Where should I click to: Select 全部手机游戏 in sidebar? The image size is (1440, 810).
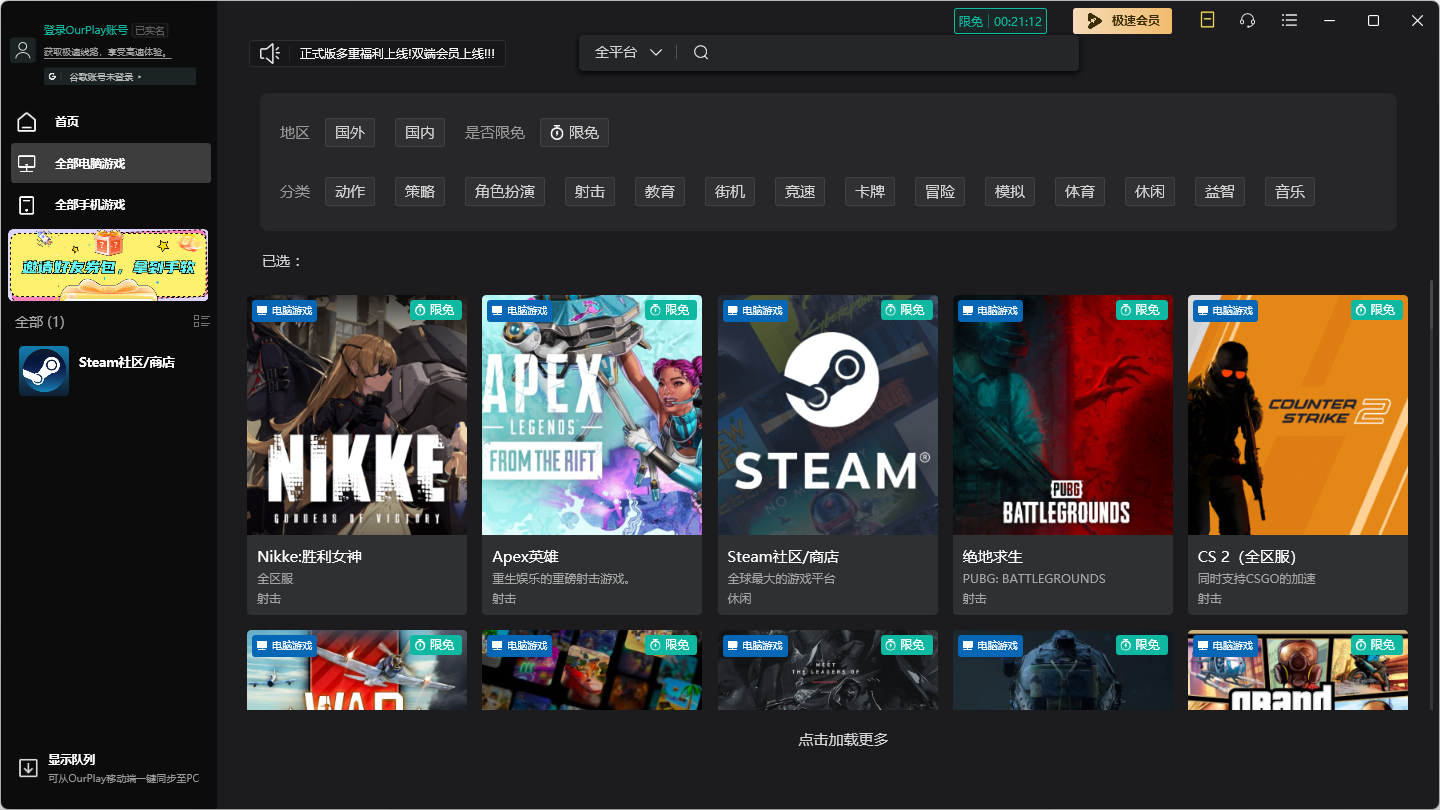point(110,205)
